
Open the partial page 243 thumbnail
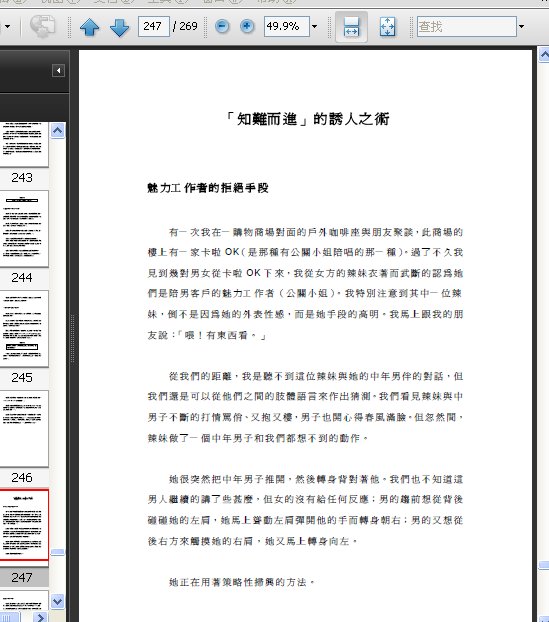coord(24,144)
